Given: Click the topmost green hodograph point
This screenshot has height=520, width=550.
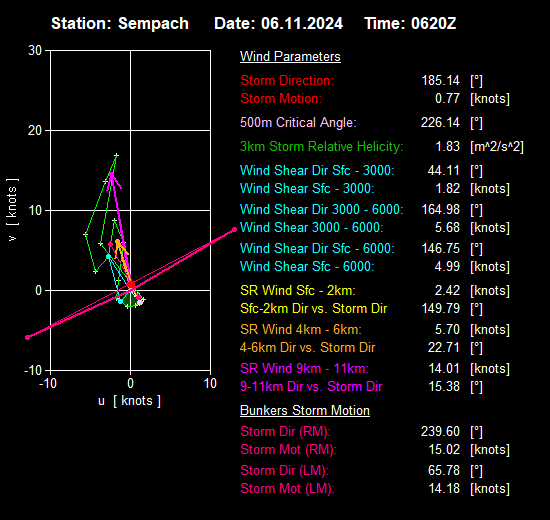Looking at the screenshot, I should tap(116, 155).
